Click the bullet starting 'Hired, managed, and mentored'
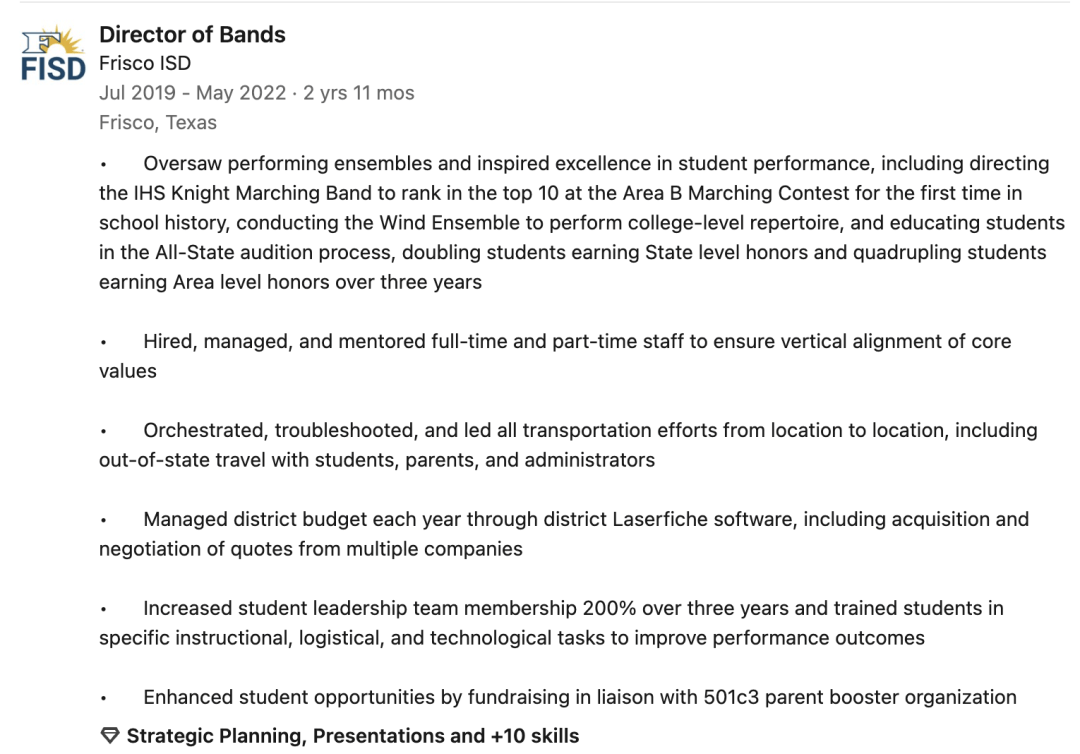 coord(555,356)
